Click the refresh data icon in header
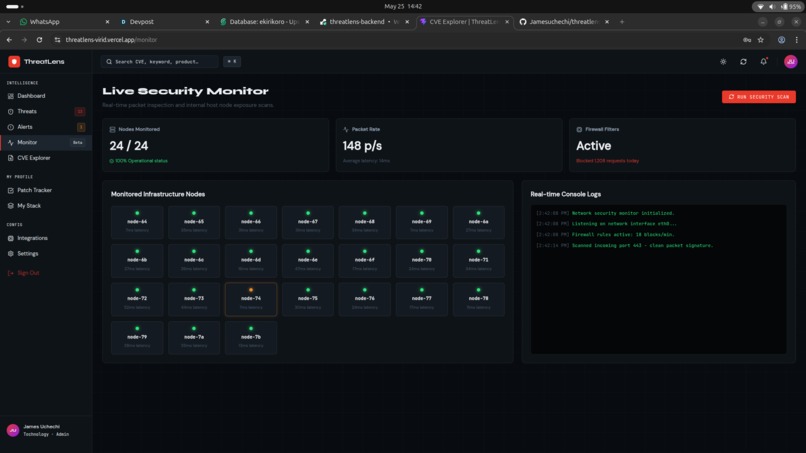Image resolution: width=806 pixels, height=453 pixels. tap(743, 62)
